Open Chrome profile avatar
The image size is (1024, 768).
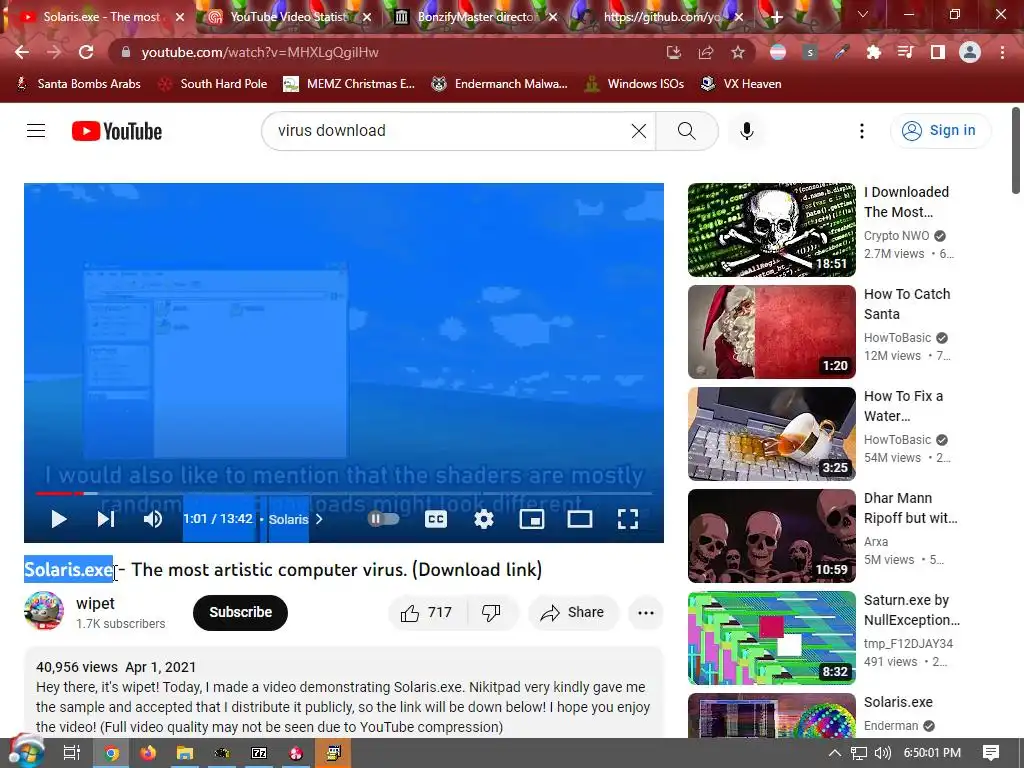click(970, 52)
